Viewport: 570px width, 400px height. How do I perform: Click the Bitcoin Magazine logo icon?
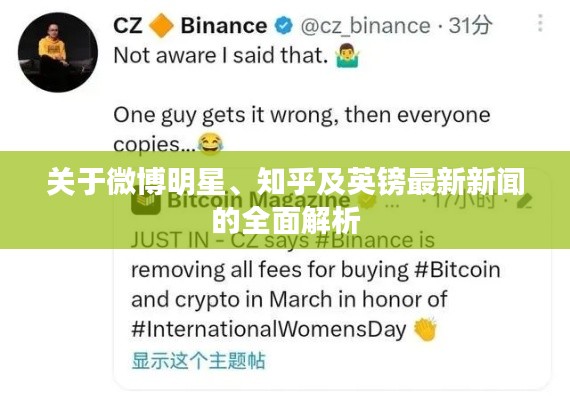146,202
